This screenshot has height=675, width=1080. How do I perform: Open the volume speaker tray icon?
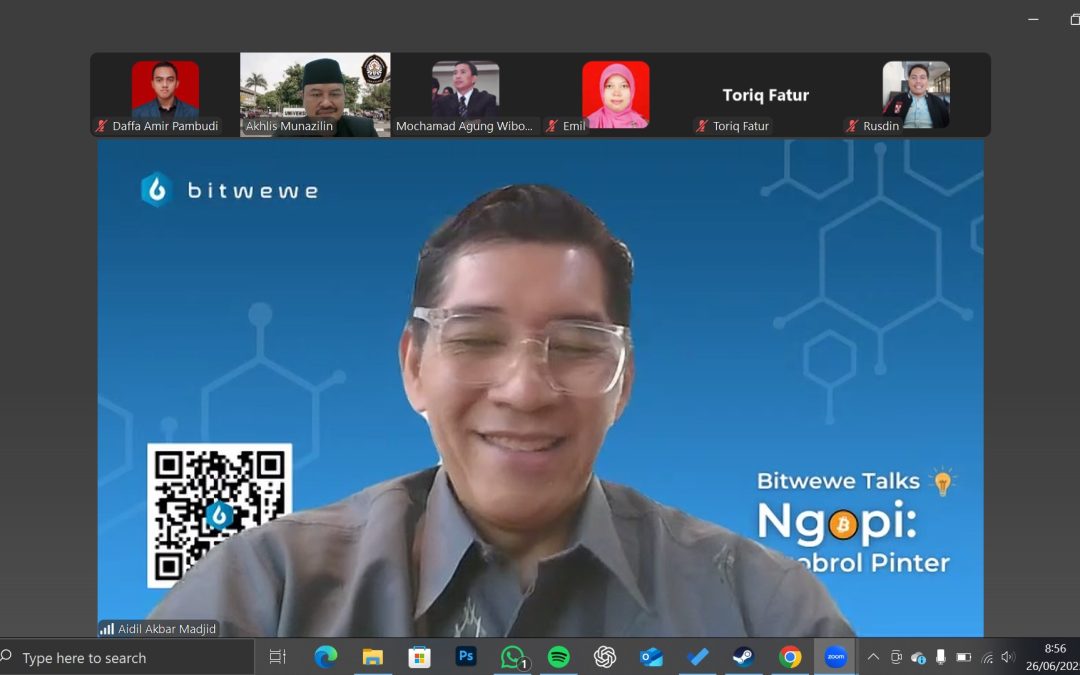pyautogui.click(x=1008, y=658)
